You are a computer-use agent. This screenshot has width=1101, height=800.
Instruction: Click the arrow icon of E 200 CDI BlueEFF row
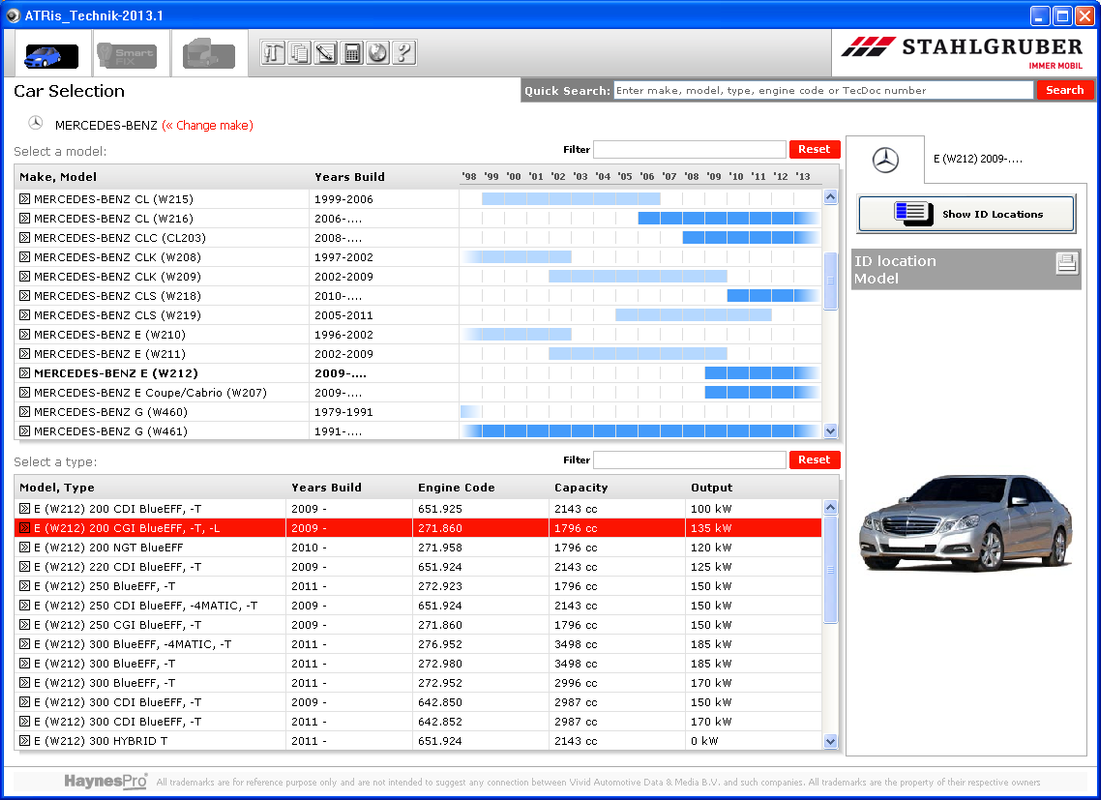click(x=25, y=509)
